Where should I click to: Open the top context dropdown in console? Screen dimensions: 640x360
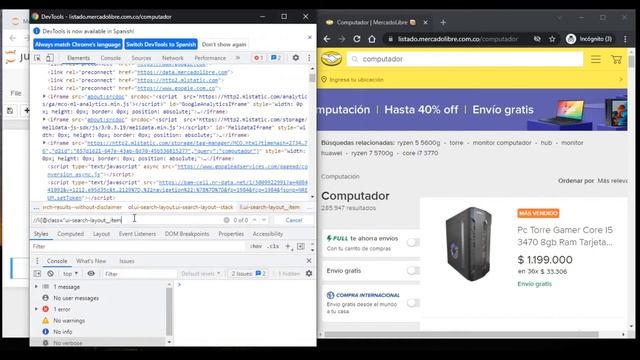pyautogui.click(x=70, y=273)
